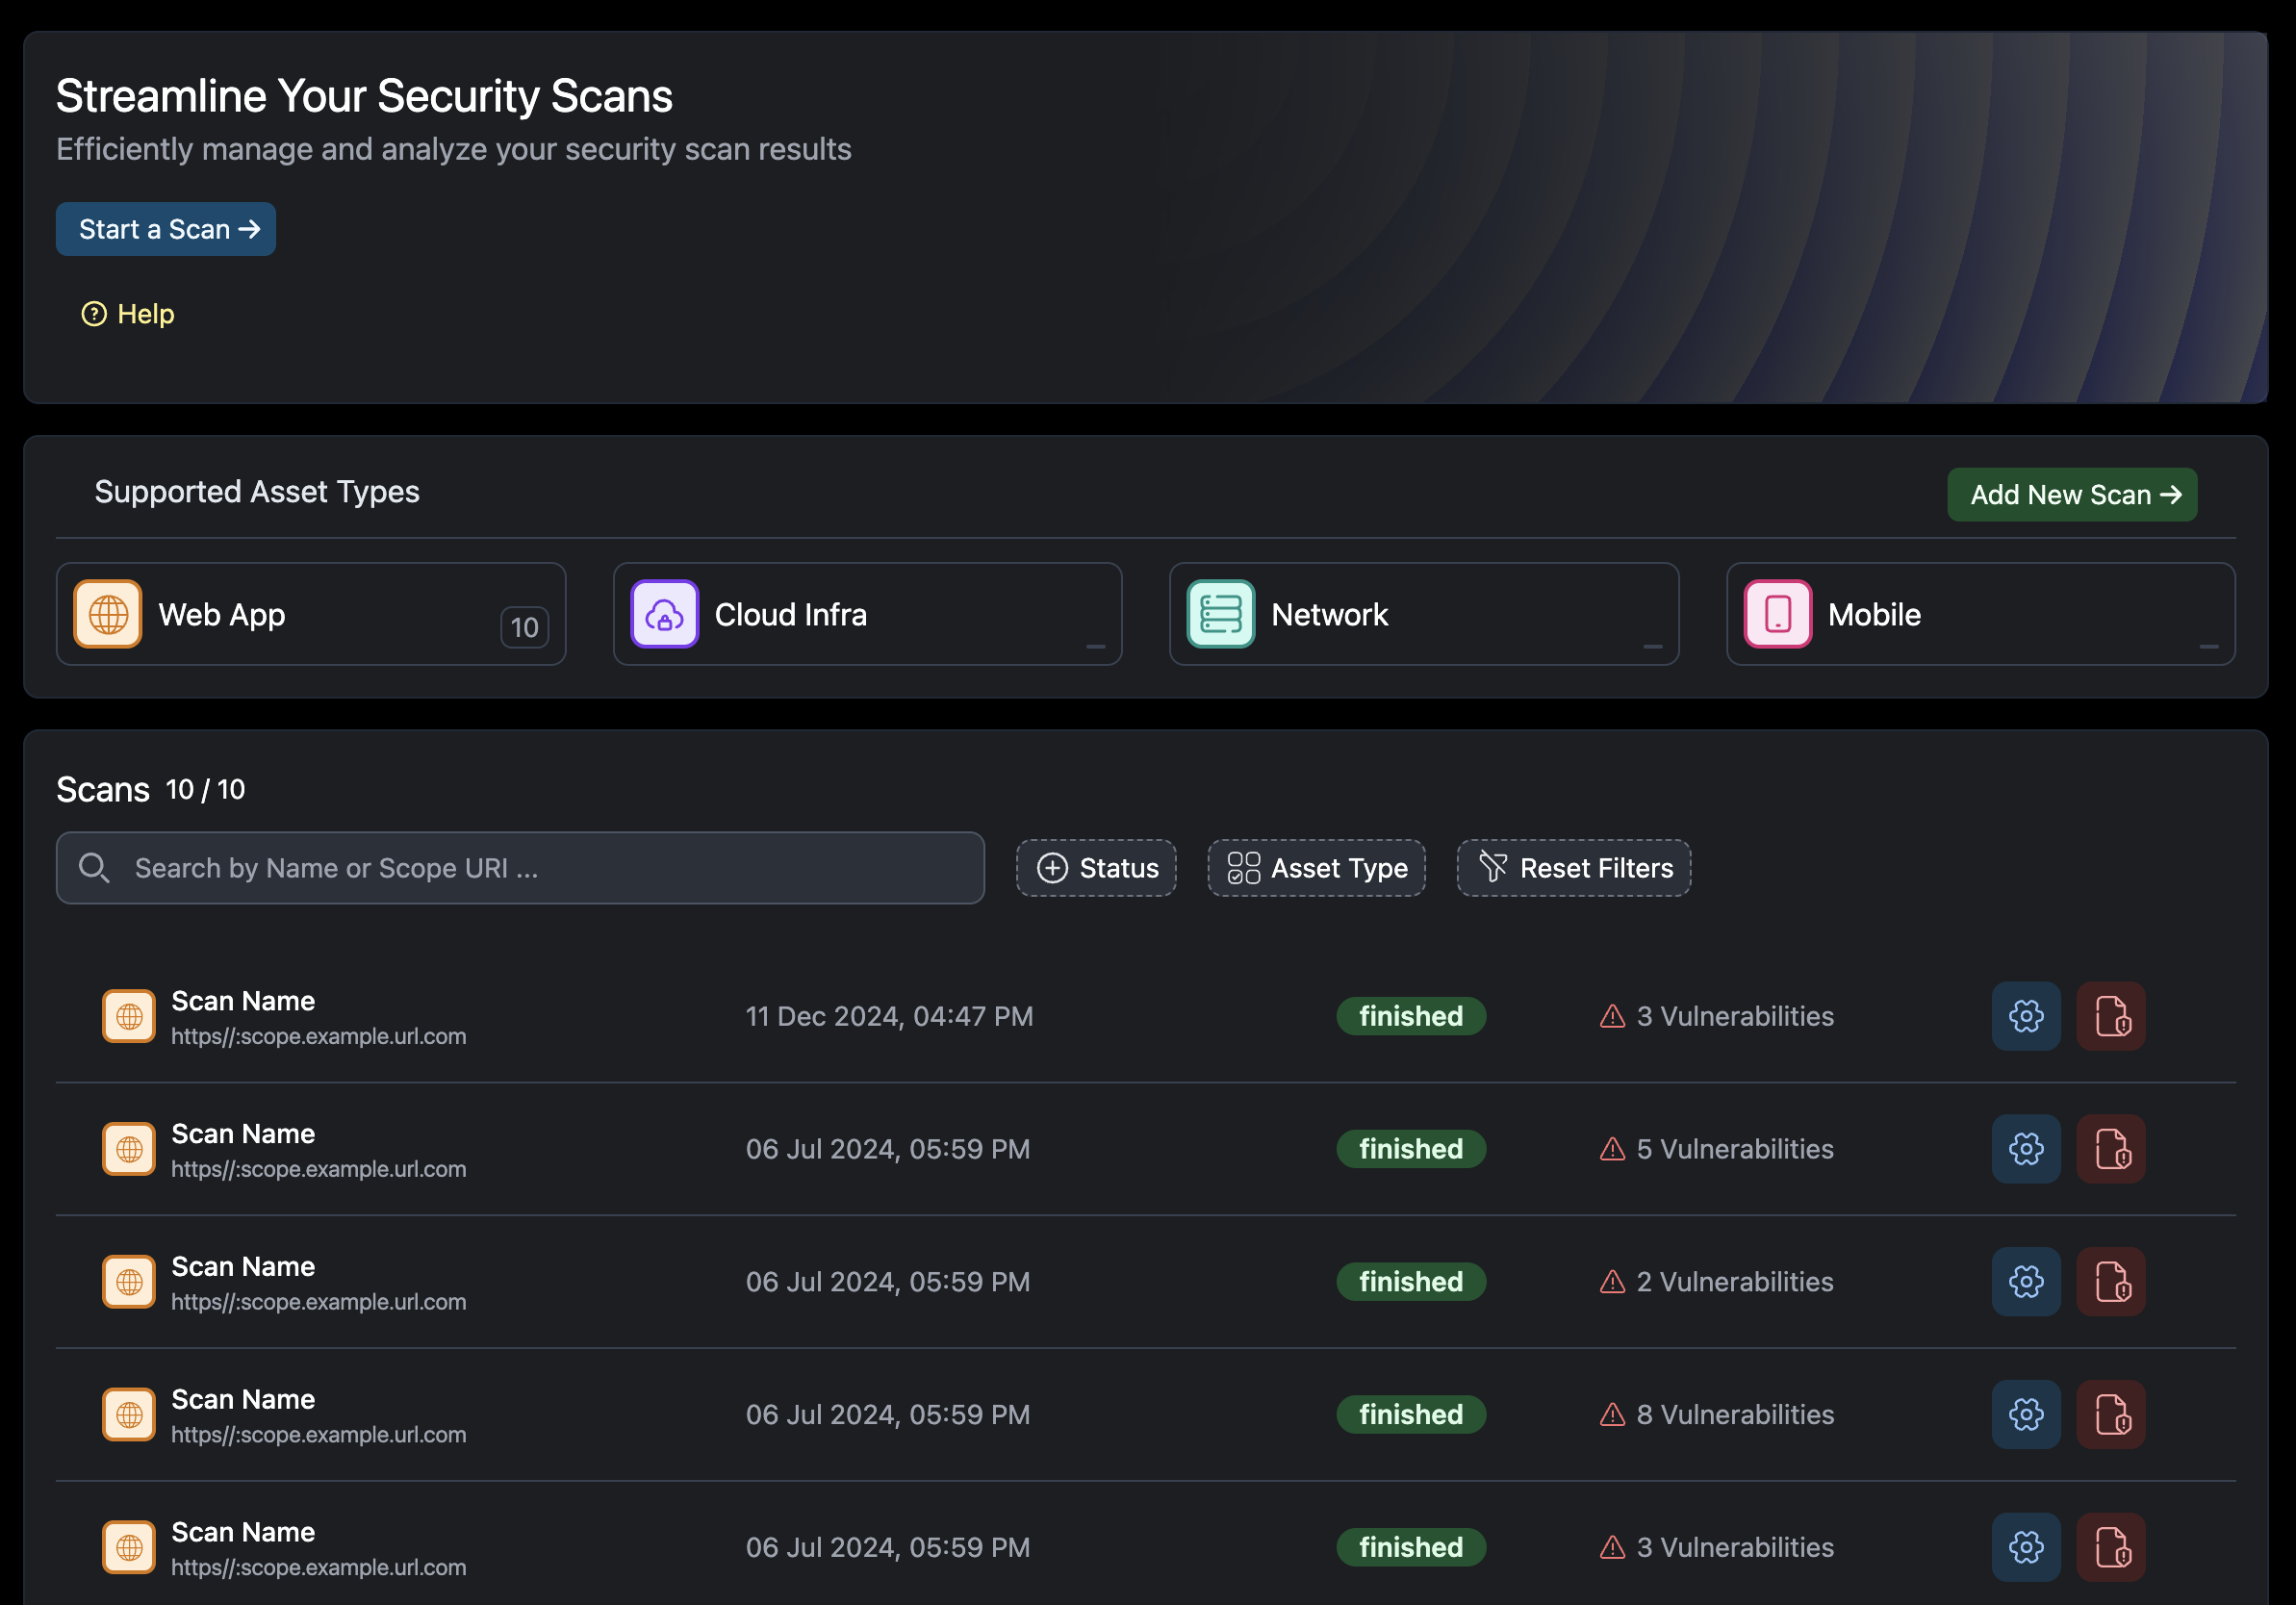Open settings gear for 11 Dec scan
2296x1605 pixels.
[2026, 1016]
